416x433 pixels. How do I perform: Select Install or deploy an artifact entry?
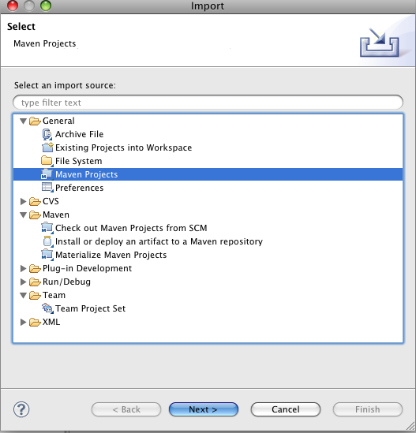159,241
